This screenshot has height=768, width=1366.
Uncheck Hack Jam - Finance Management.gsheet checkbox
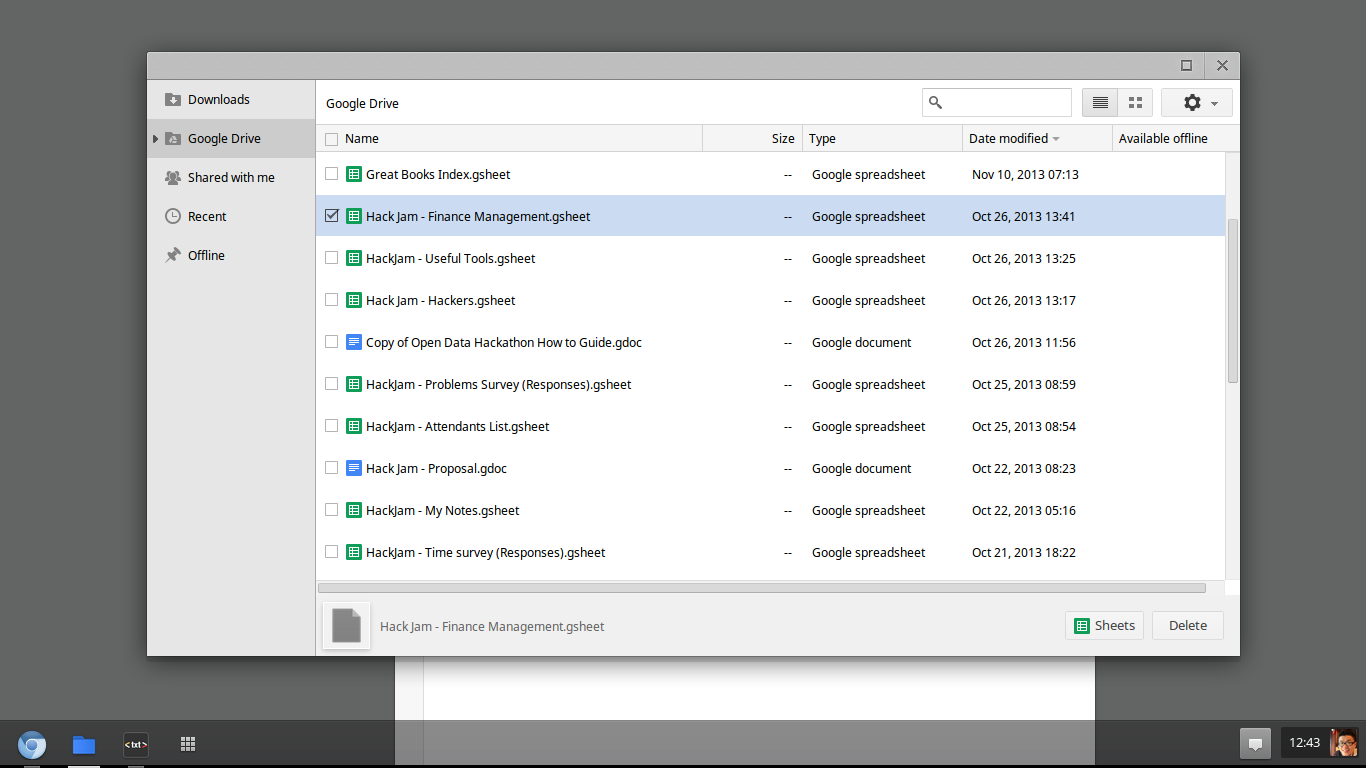[x=331, y=216]
